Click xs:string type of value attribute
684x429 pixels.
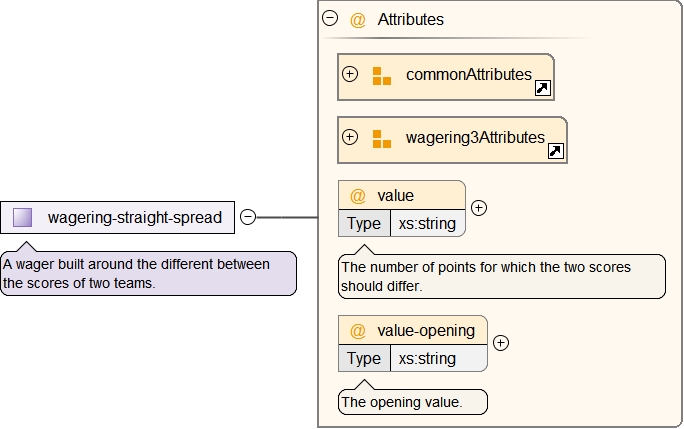[x=427, y=223]
